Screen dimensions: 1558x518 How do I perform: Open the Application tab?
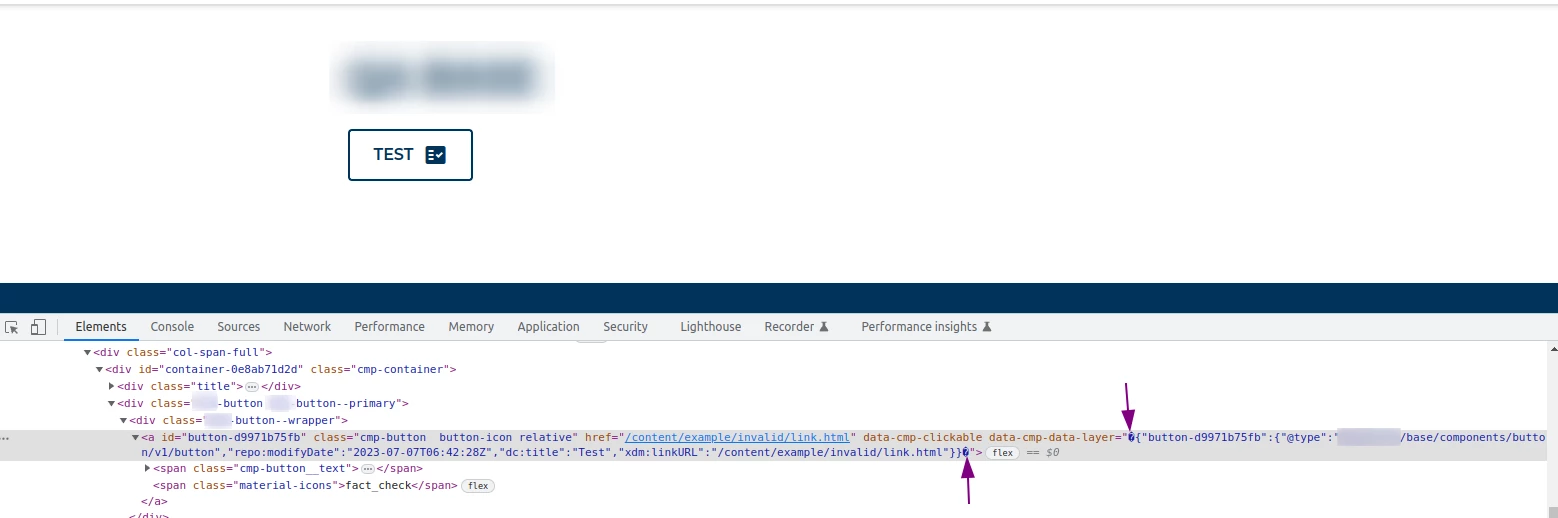(548, 327)
